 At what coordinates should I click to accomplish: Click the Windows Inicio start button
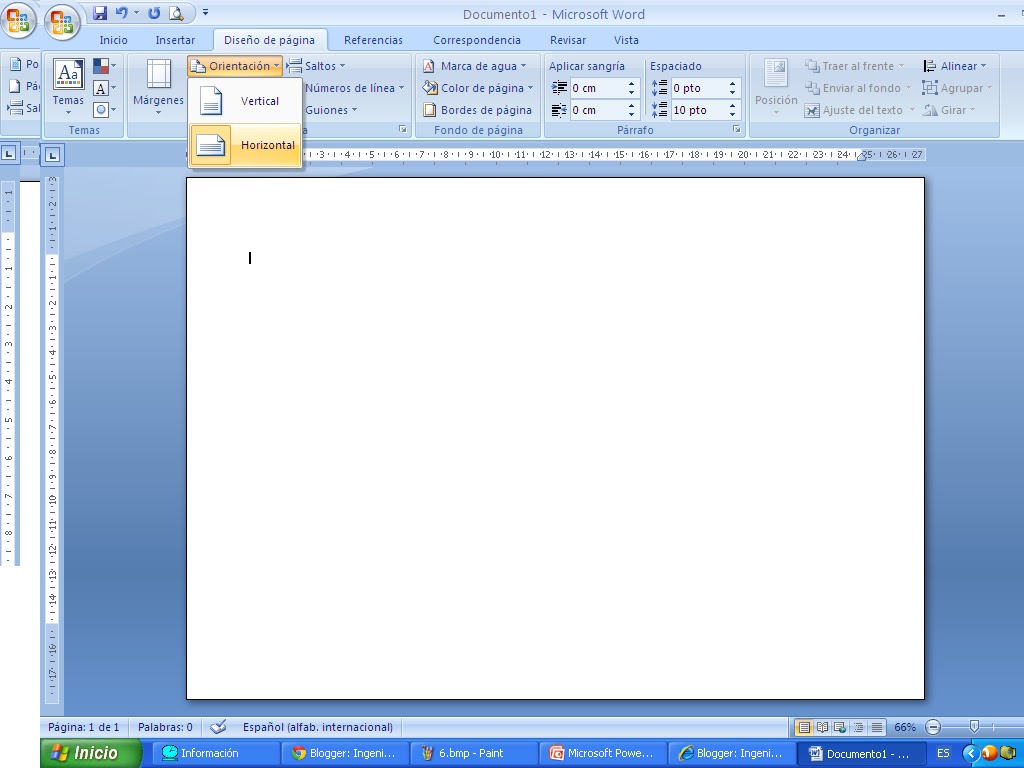point(91,753)
